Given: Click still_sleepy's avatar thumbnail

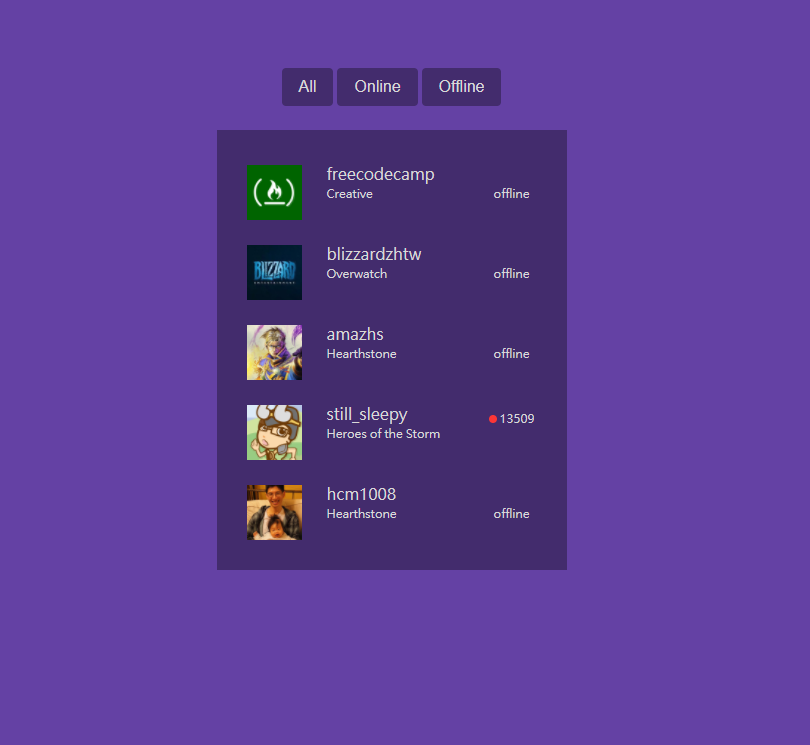Looking at the screenshot, I should pyautogui.click(x=274, y=432).
